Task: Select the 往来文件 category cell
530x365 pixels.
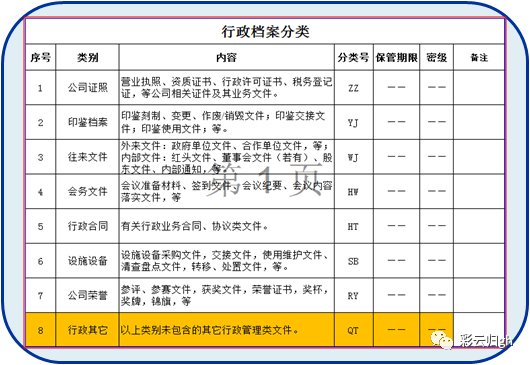Action: pos(88,157)
